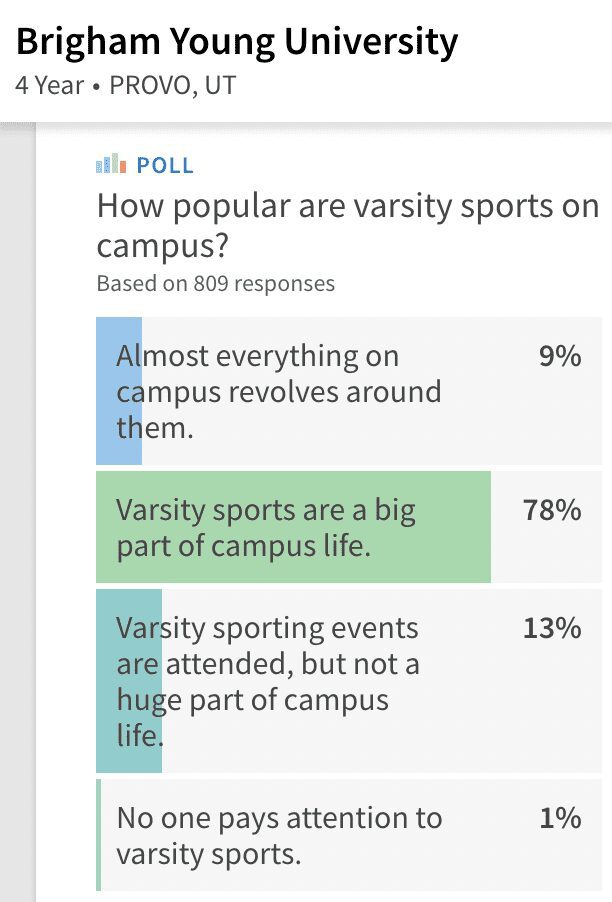Image resolution: width=612 pixels, height=902 pixels.
Task: Click the 1% percentage value
Action: (560, 818)
